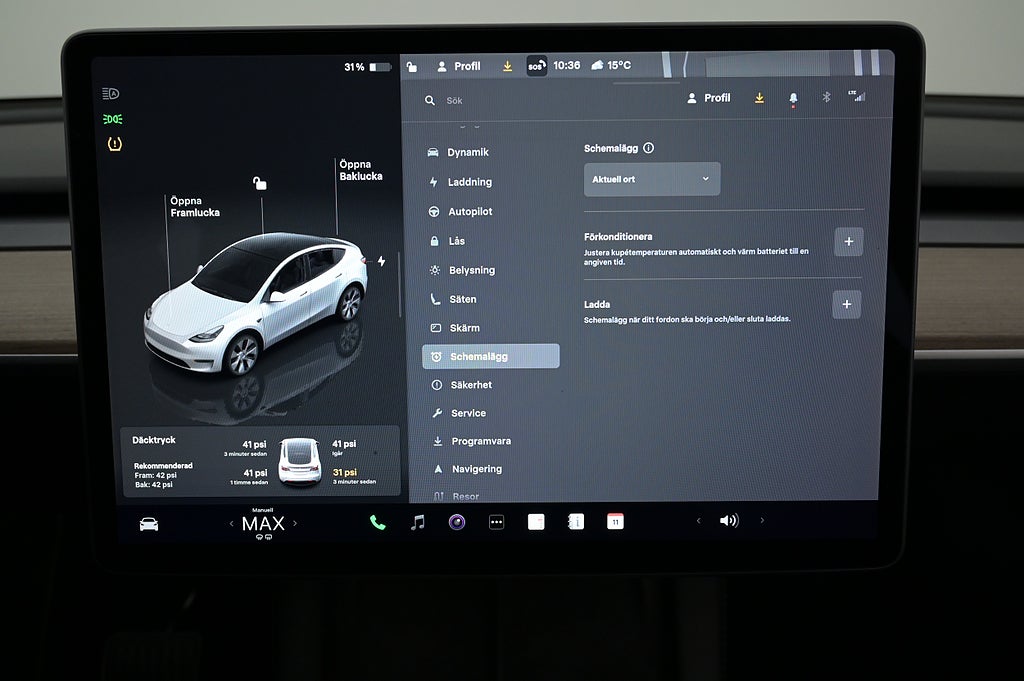Open the all apps three-dots launcher
Screen dimensions: 1024x681
tap(496, 522)
